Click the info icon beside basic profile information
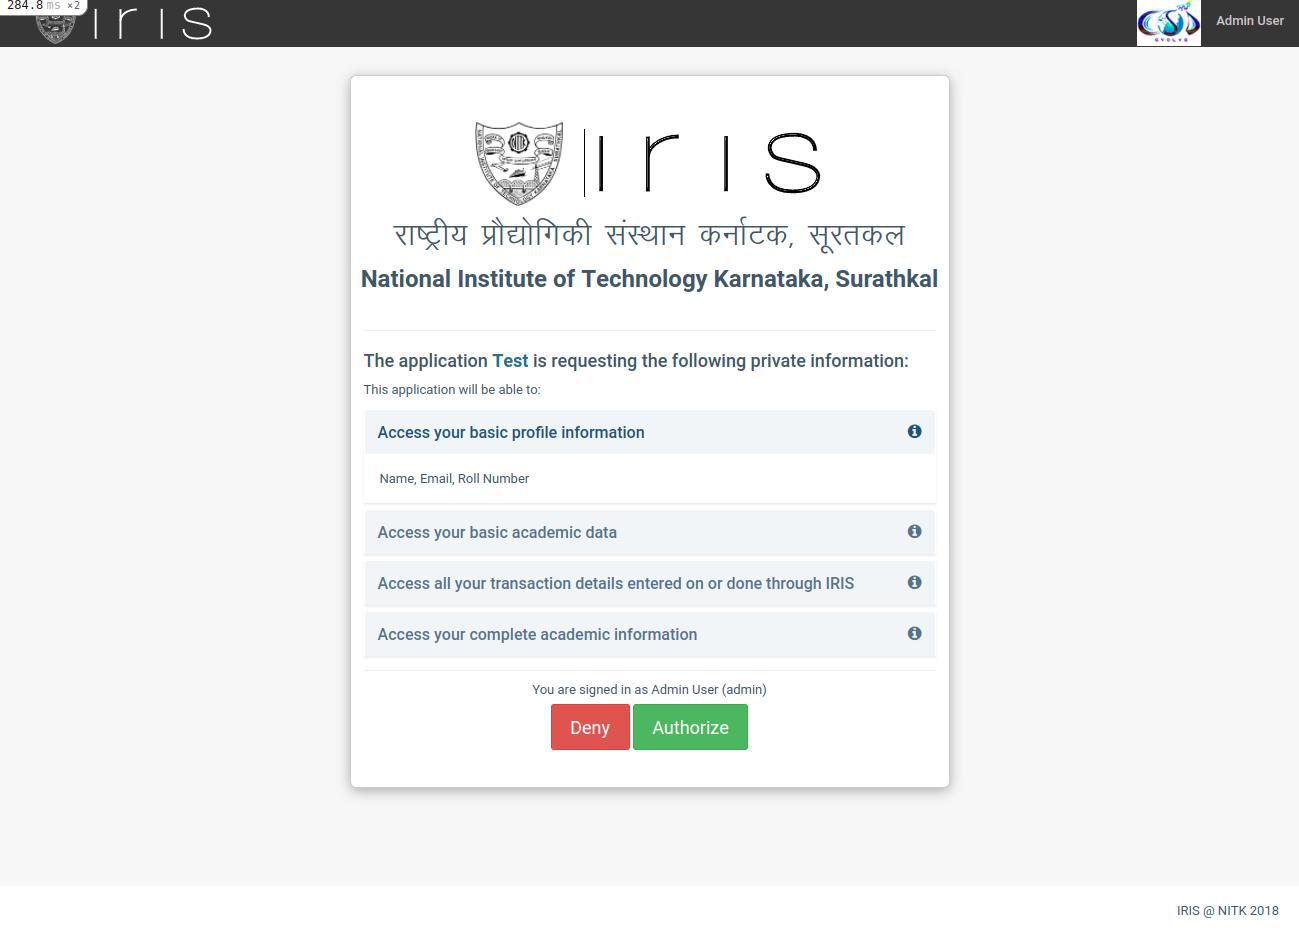The height and width of the screenshot is (931, 1299). 914,431
